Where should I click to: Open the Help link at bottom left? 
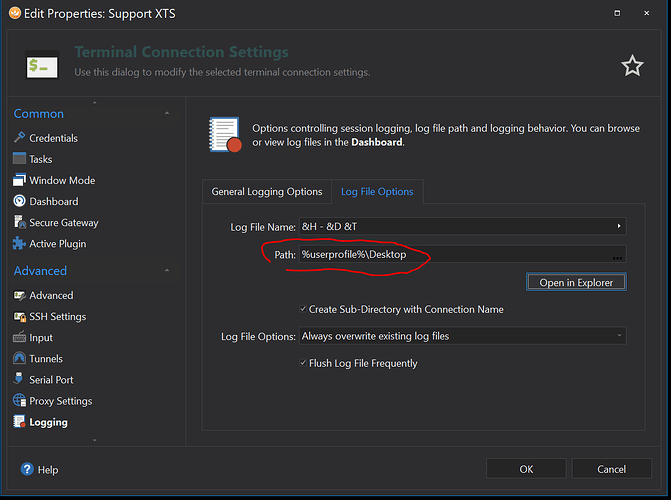click(x=39, y=469)
